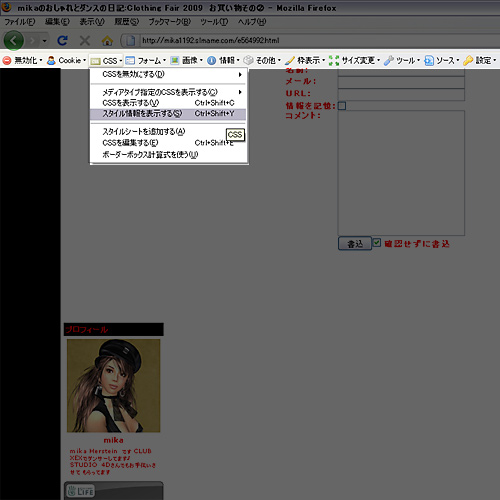Go to the Home page icon
Screen dimensions: 500x500
107,41
